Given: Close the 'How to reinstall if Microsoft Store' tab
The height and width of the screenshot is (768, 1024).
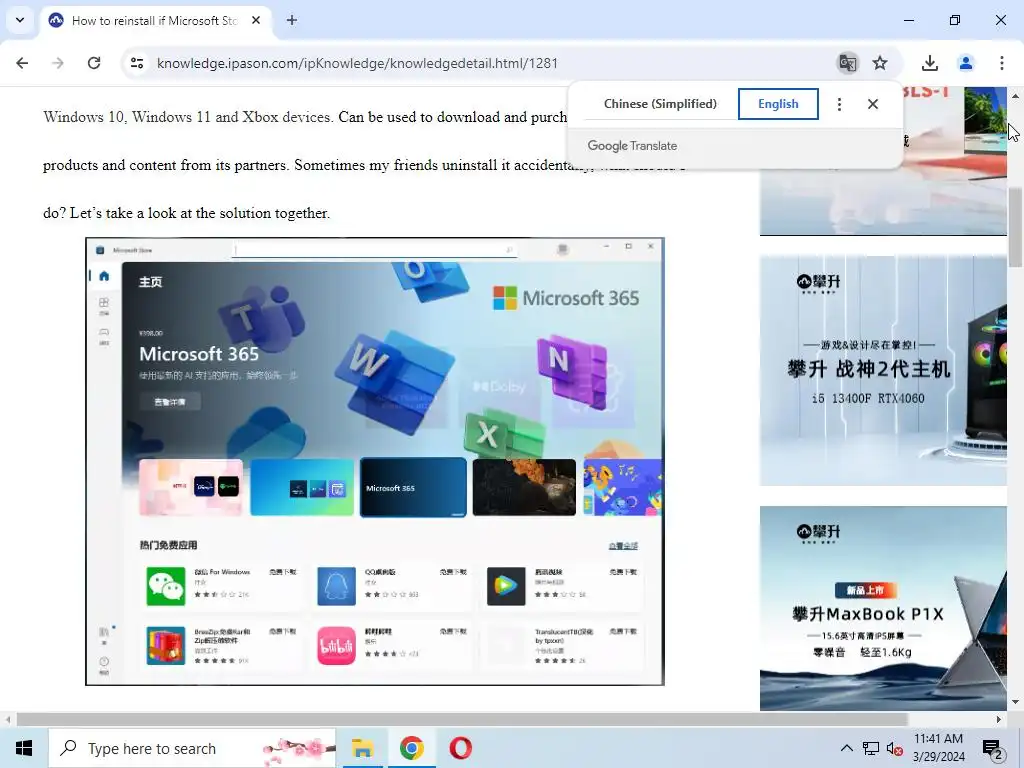Looking at the screenshot, I should (256, 20).
